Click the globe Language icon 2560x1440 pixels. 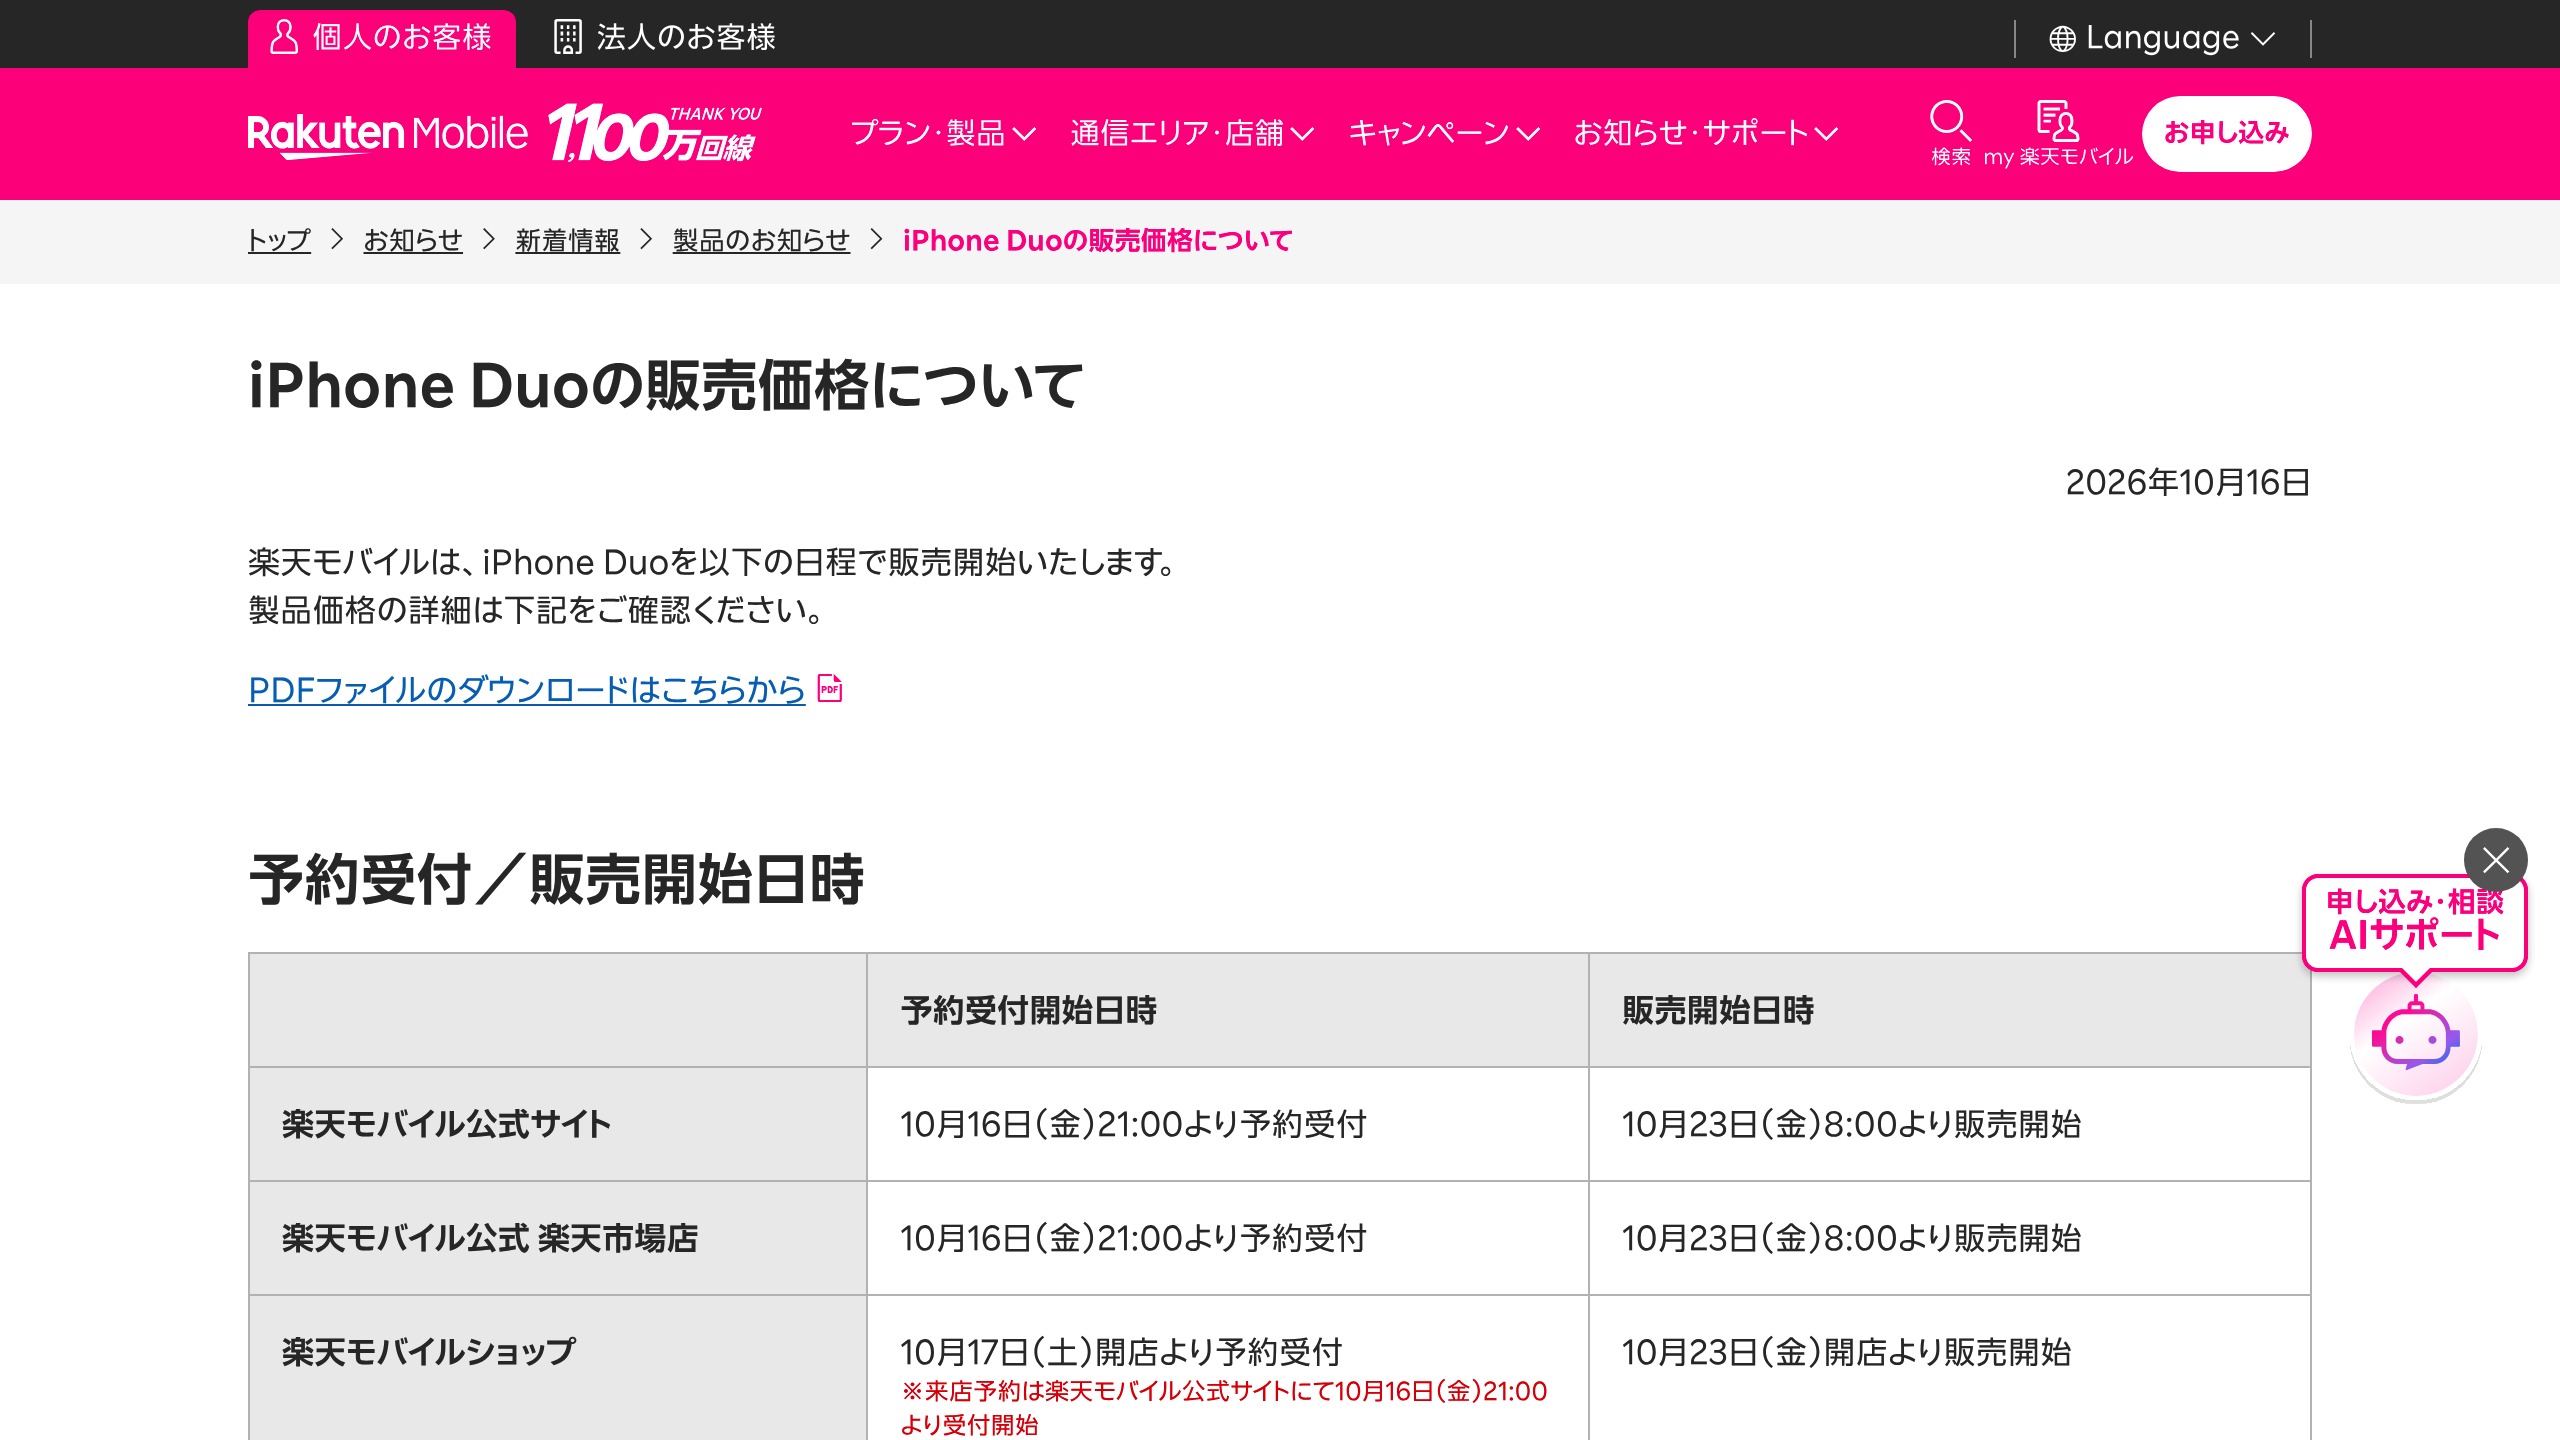point(2062,39)
